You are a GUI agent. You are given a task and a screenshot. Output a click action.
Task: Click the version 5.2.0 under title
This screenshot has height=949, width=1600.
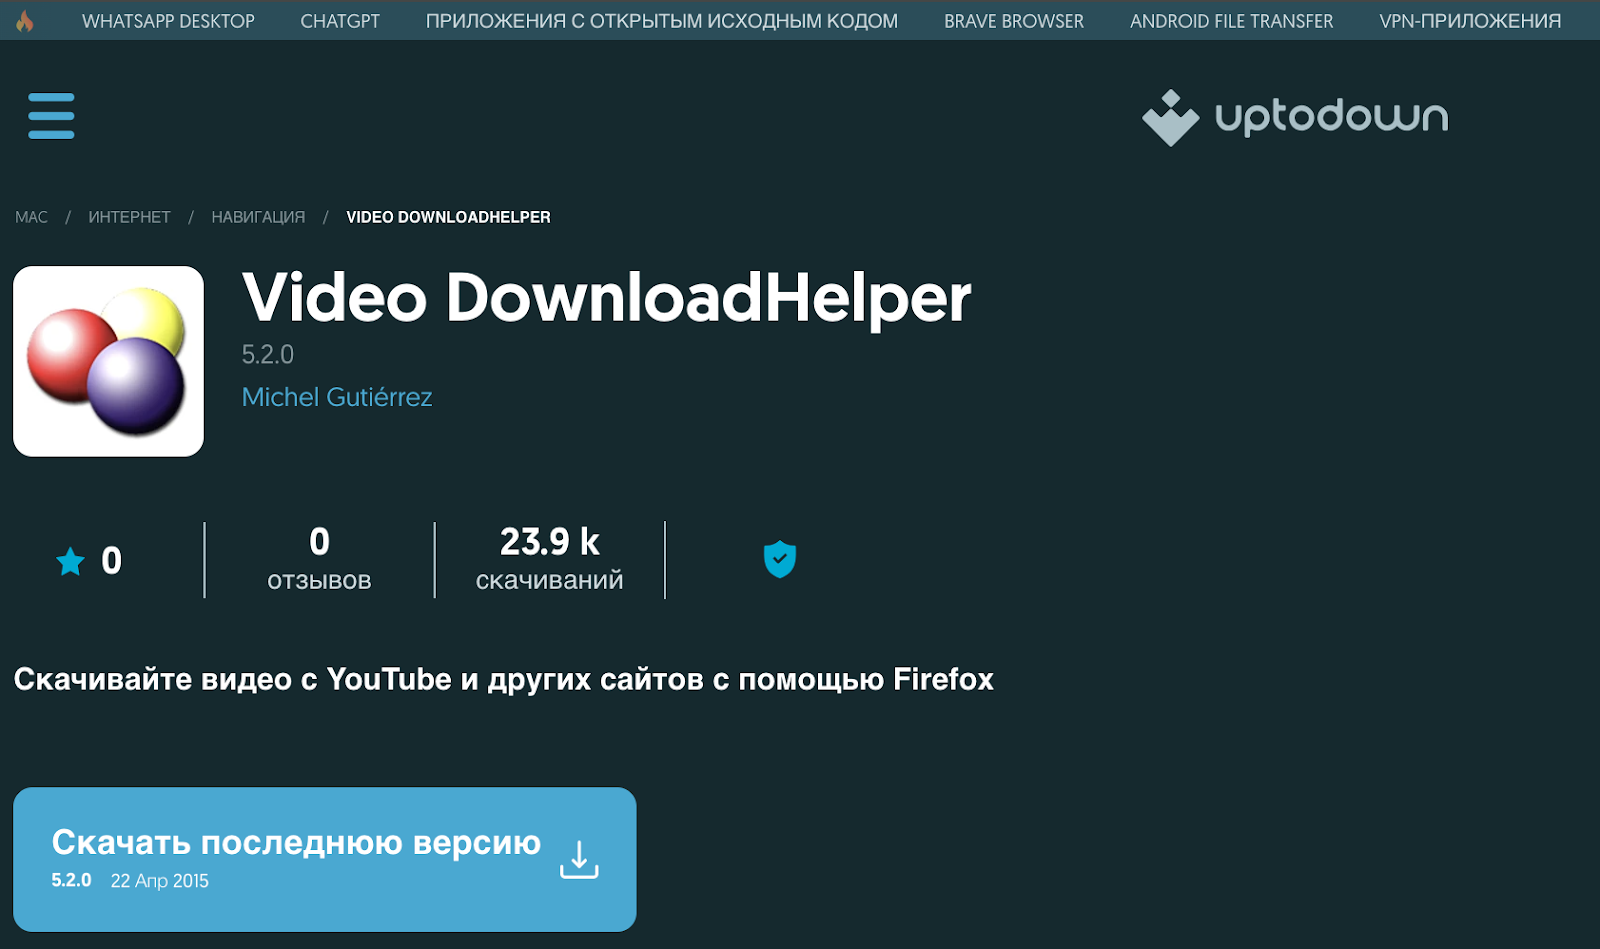pos(268,354)
